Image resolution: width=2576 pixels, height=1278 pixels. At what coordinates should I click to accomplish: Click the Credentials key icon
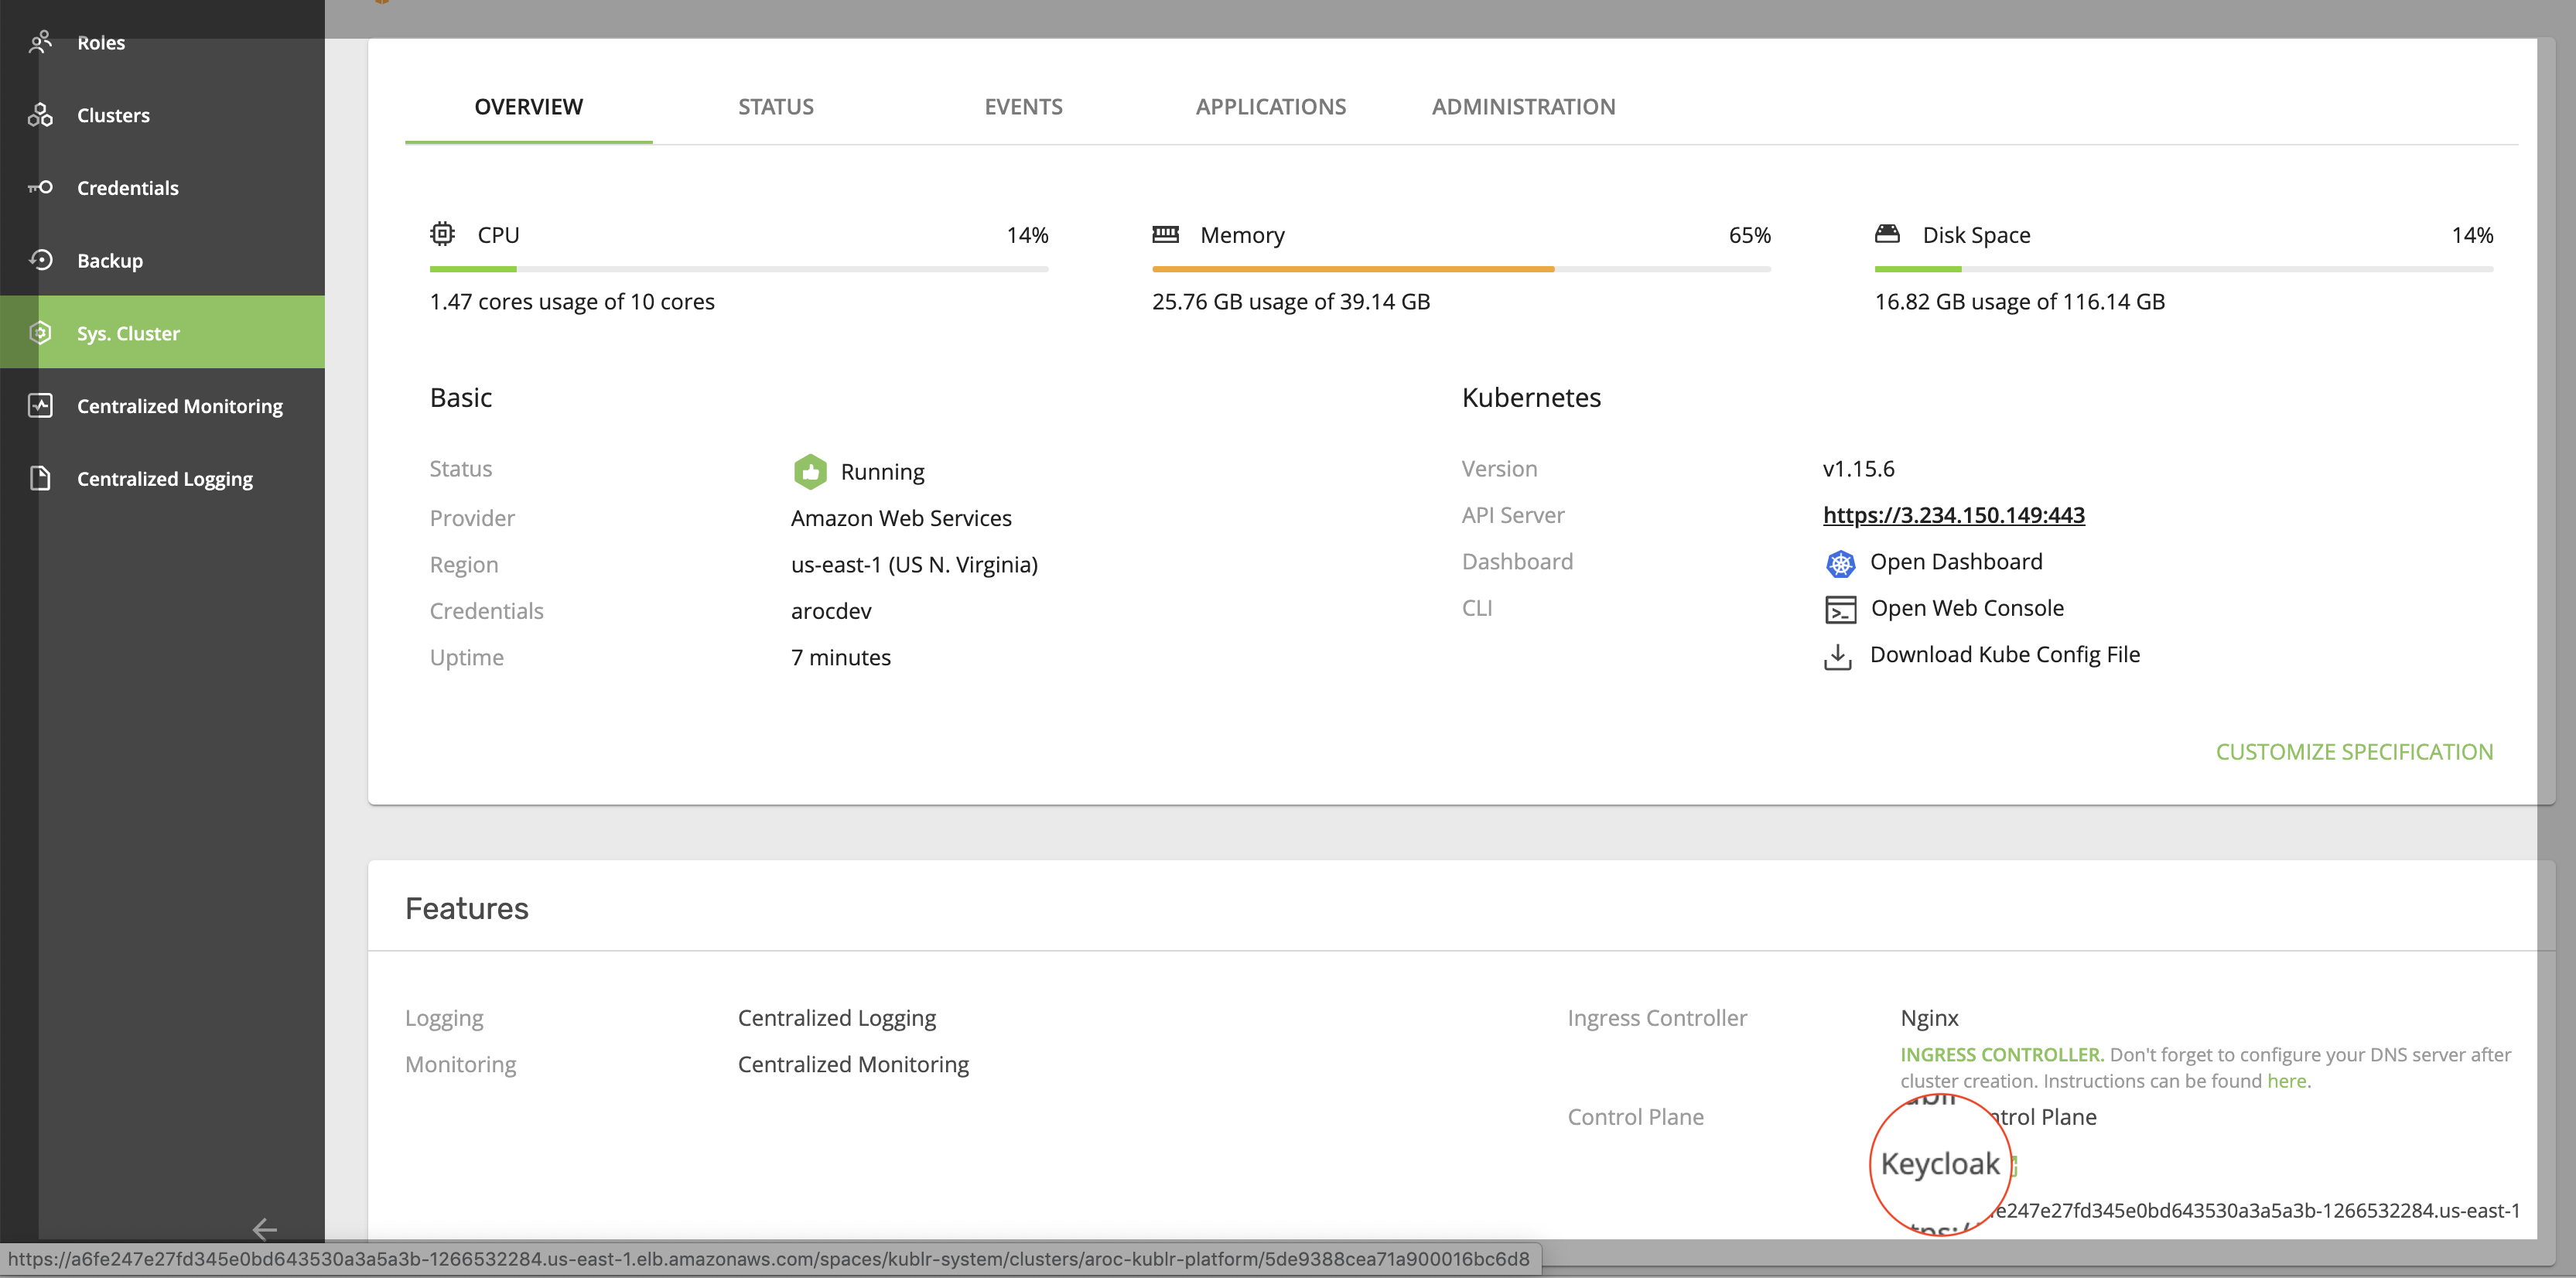(x=40, y=187)
